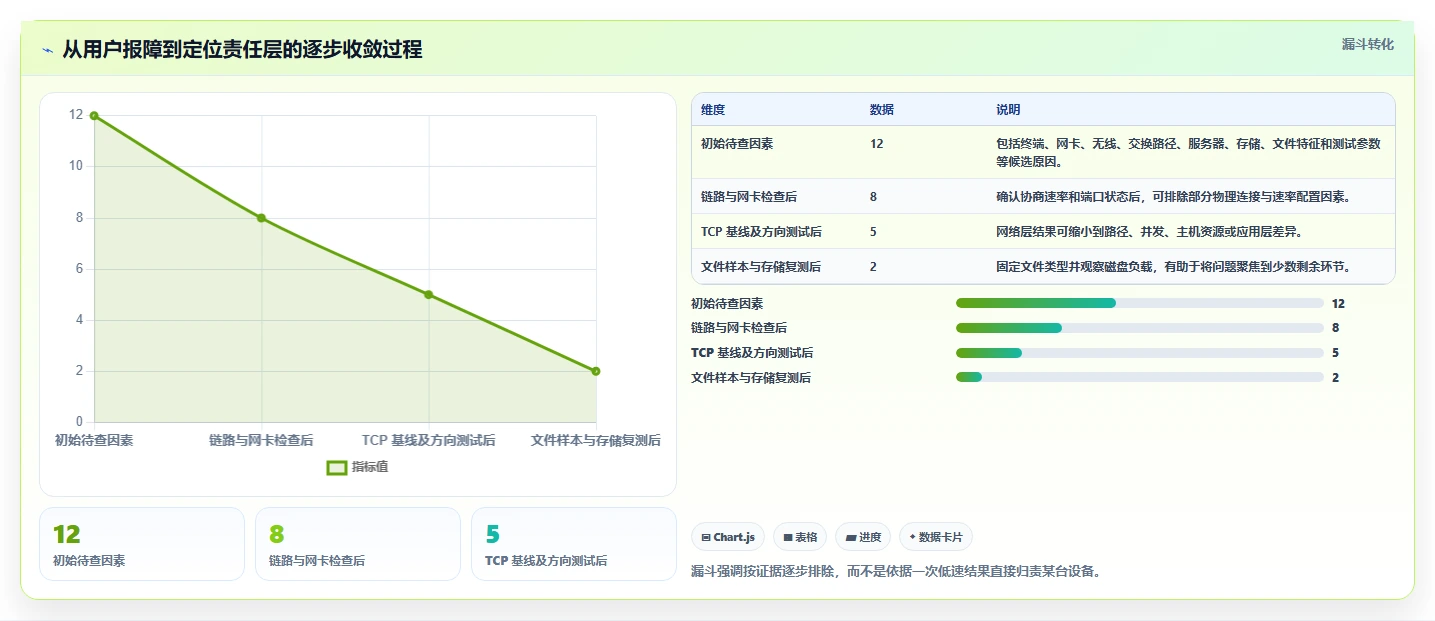This screenshot has width=1435, height=621.
Task: Click table cell 文件样本与存储复测后
Action: pyautogui.click(x=761, y=267)
